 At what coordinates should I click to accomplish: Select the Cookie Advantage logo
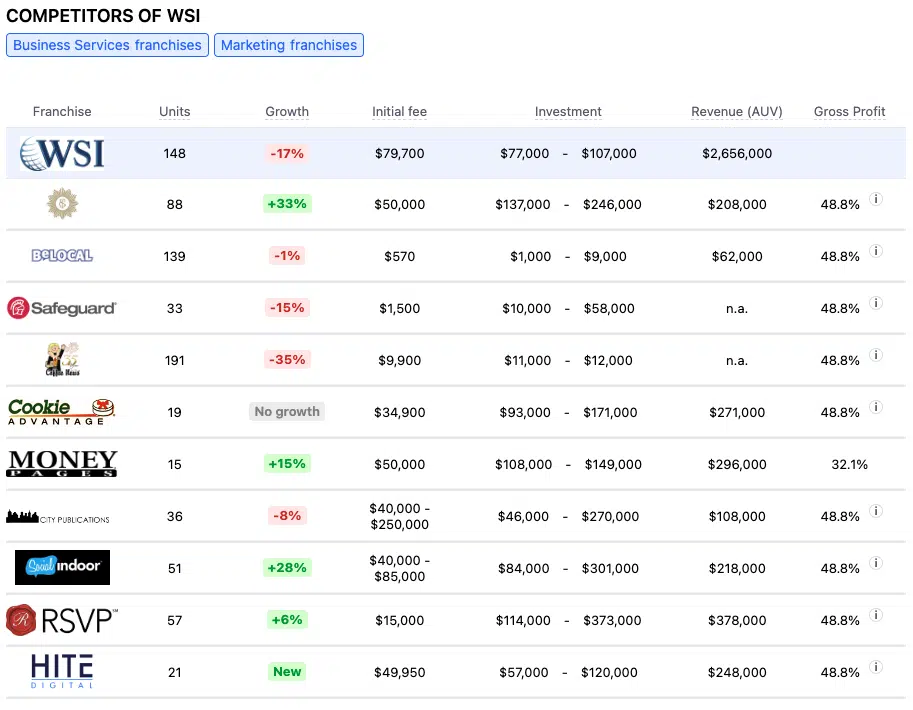(61, 412)
